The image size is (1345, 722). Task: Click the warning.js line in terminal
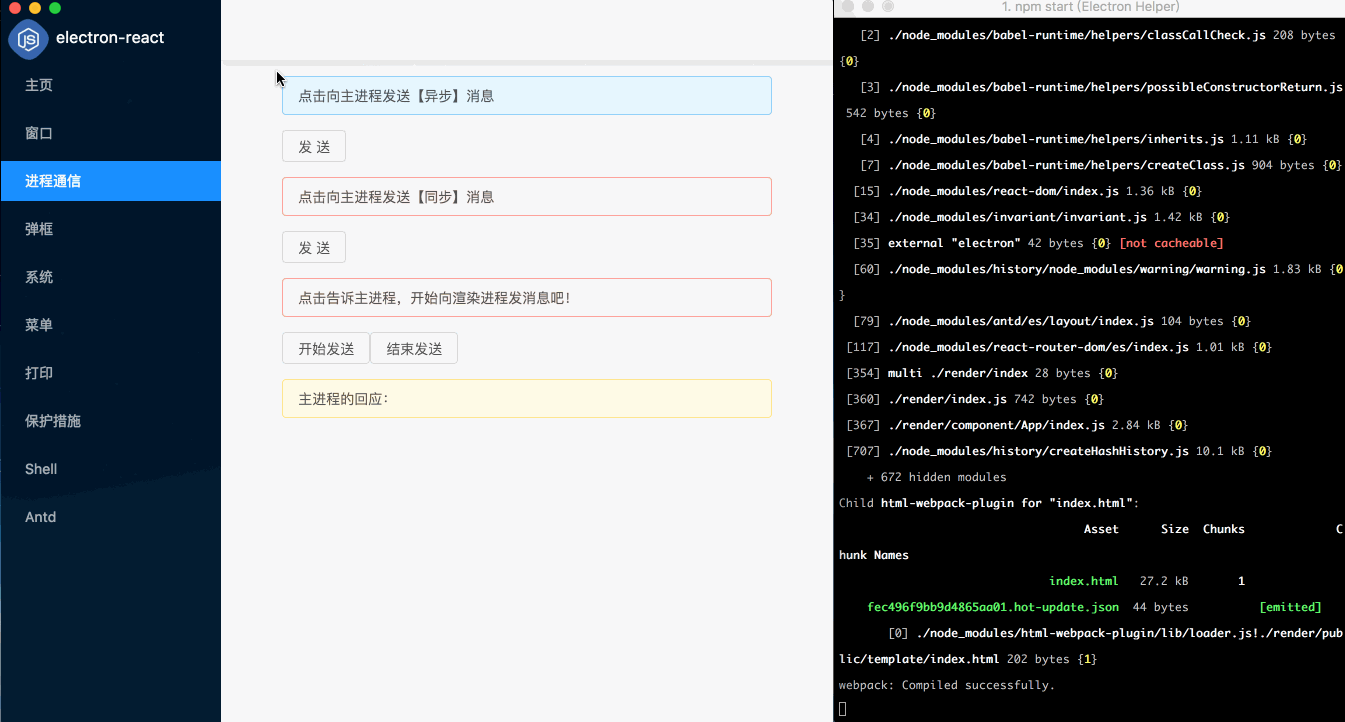coord(1097,269)
